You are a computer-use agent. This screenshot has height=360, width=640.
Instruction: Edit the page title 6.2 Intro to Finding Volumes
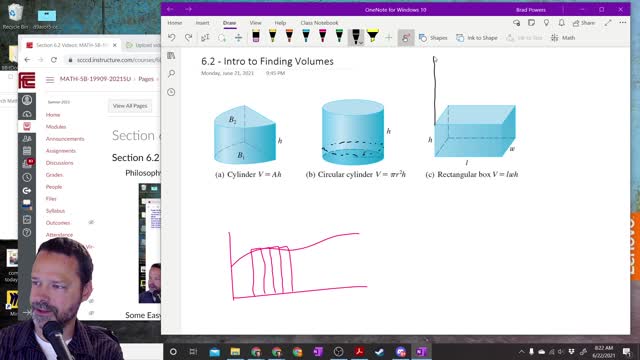267,61
